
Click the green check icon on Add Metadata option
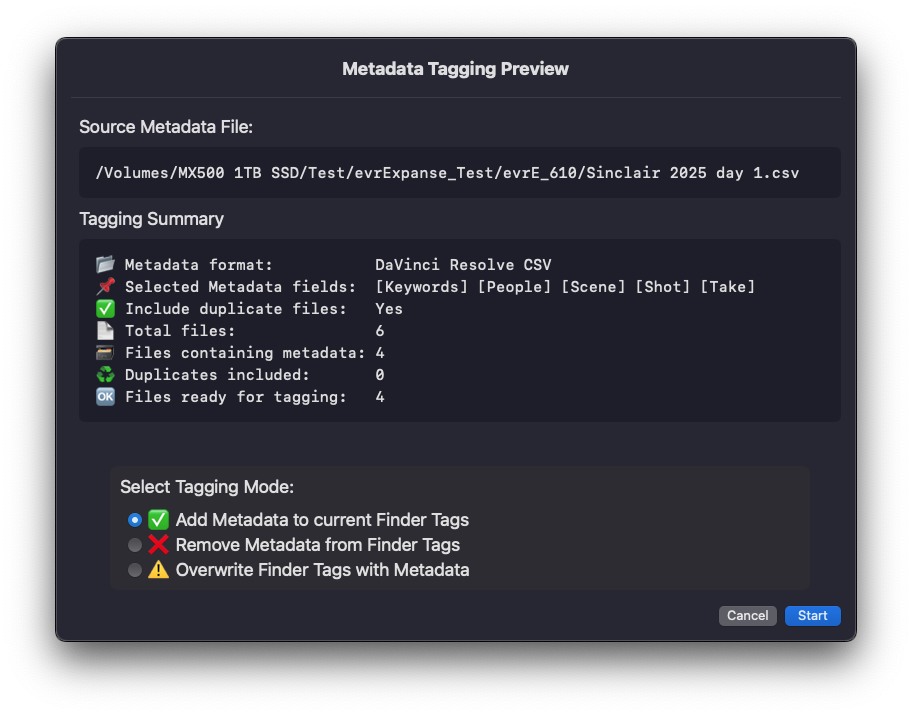point(158,520)
